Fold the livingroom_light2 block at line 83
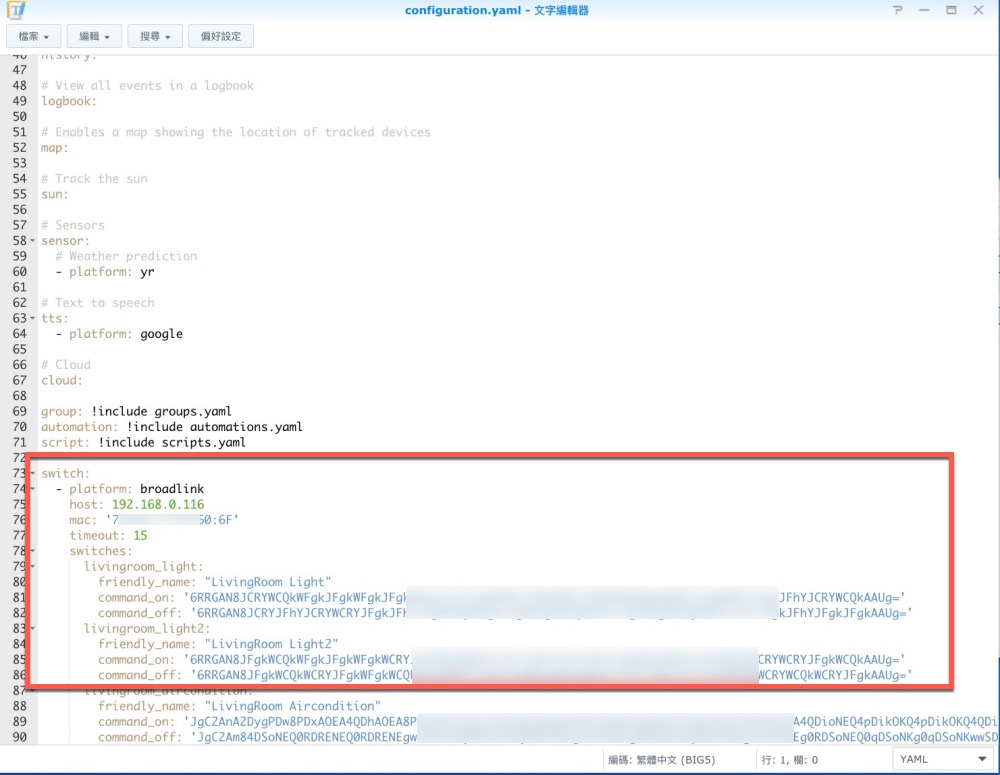Screen dimensions: 1000x775 click(x=34, y=629)
